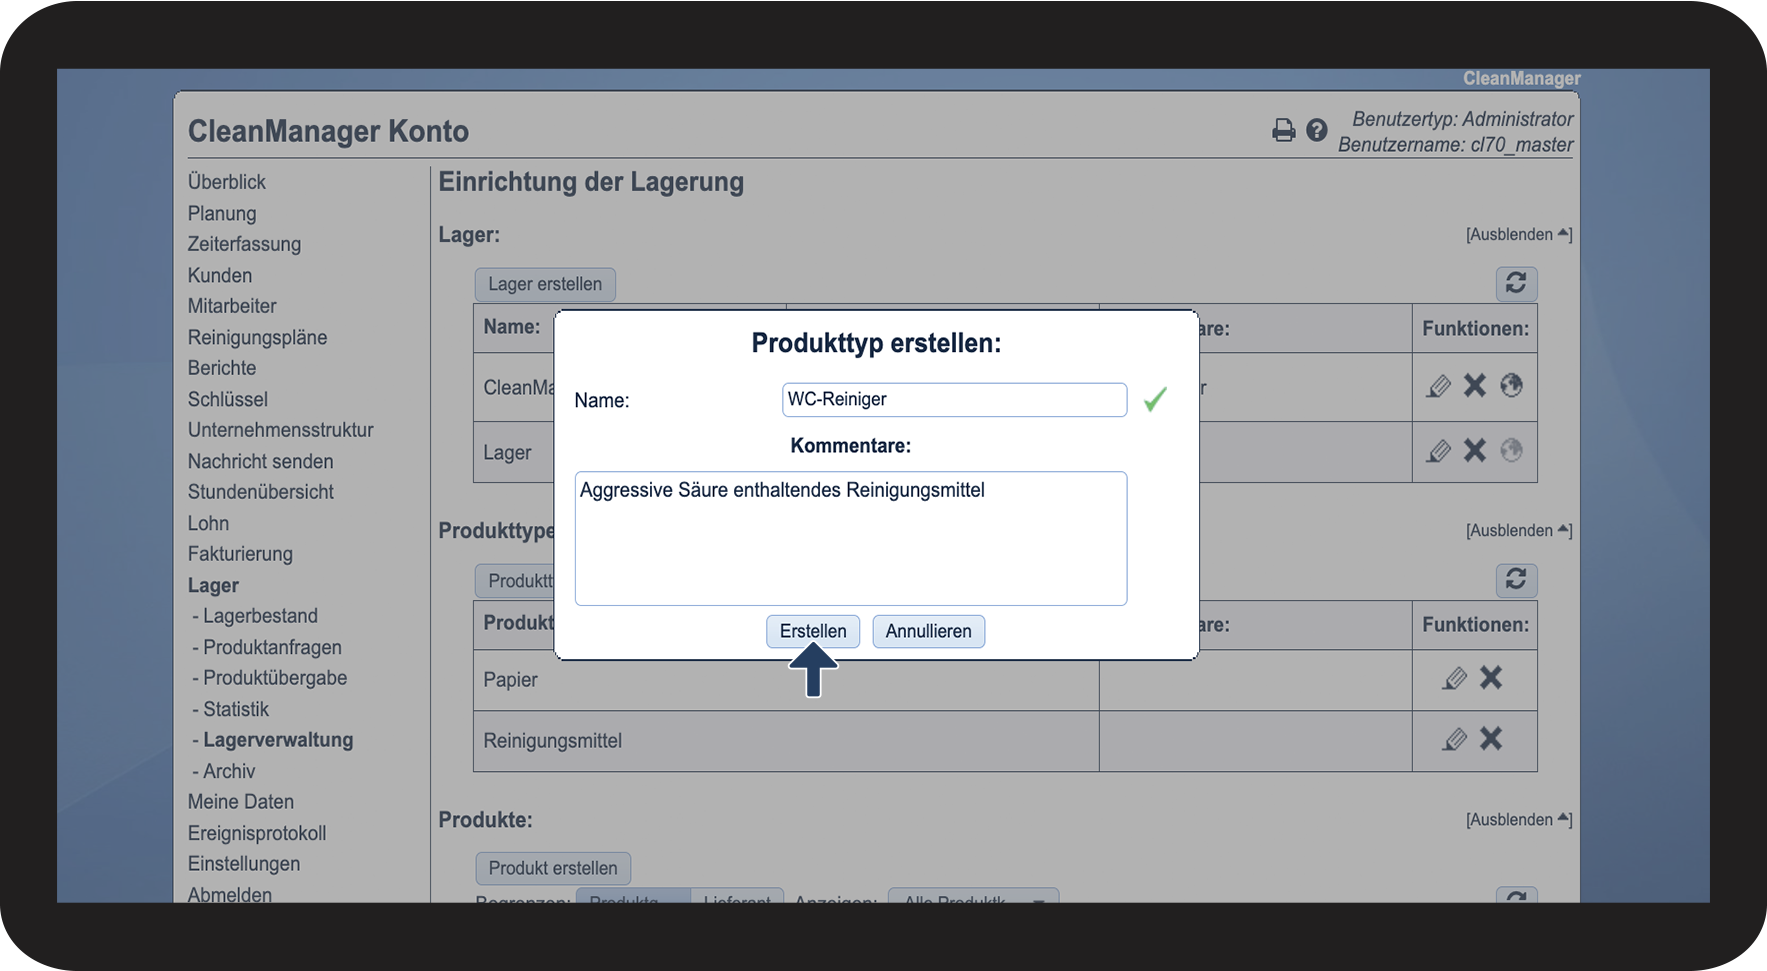
Task: Open the help question mark icon
Action: (x=1317, y=130)
